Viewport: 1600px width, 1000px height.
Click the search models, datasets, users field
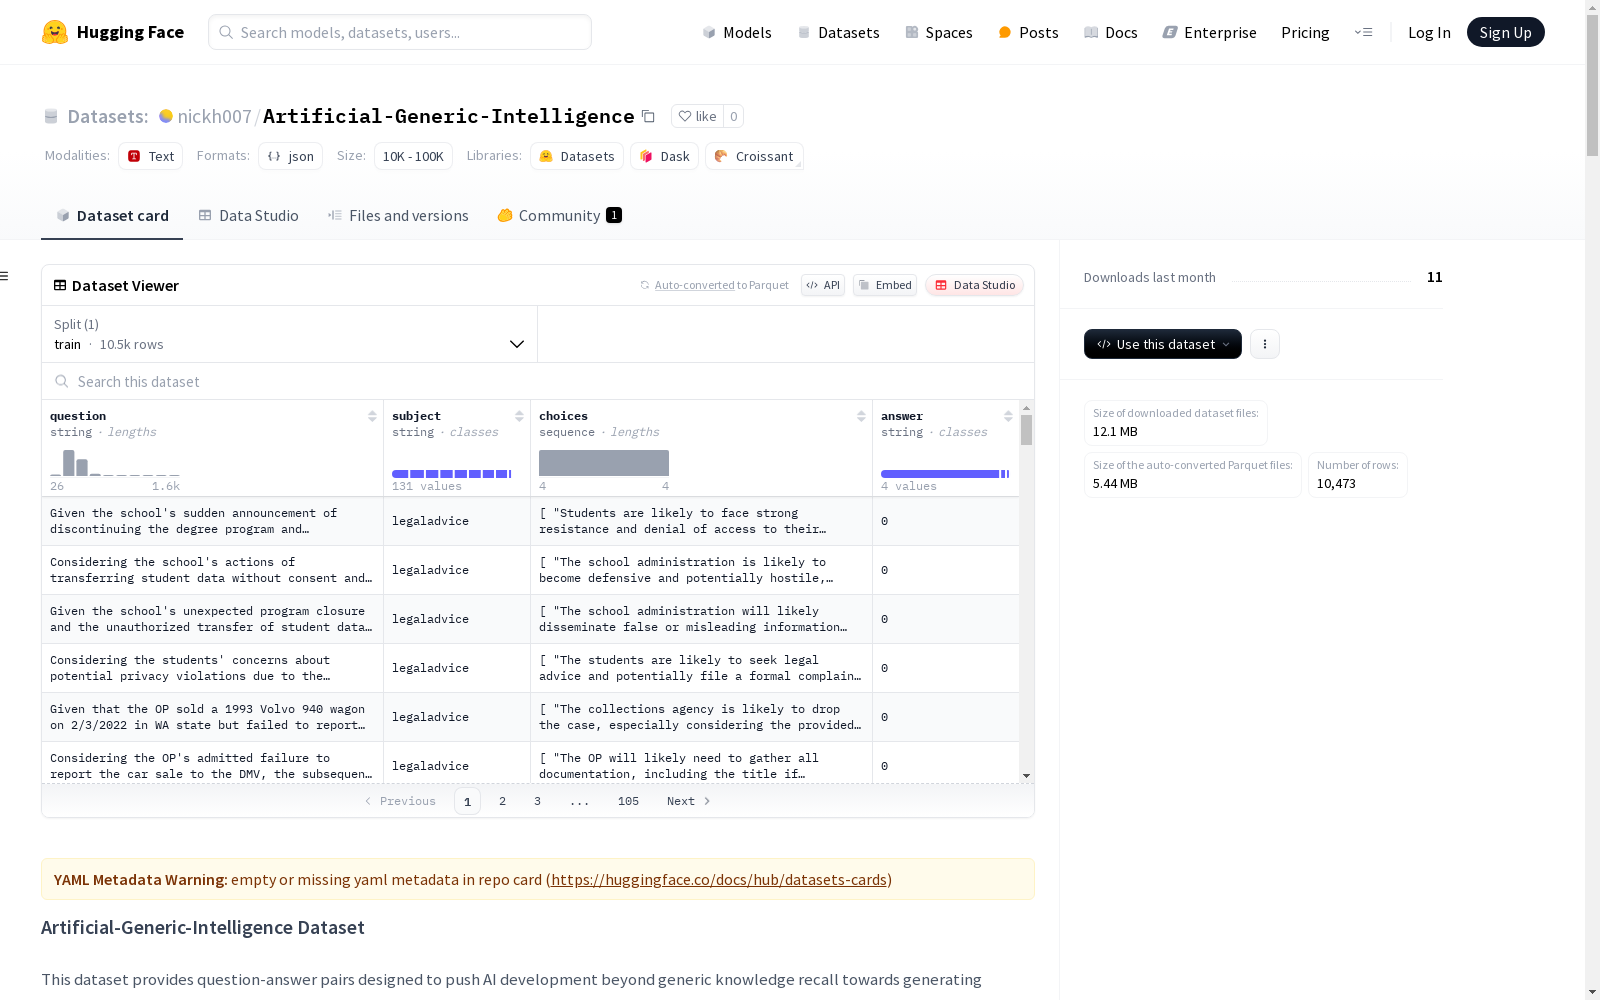(x=400, y=32)
